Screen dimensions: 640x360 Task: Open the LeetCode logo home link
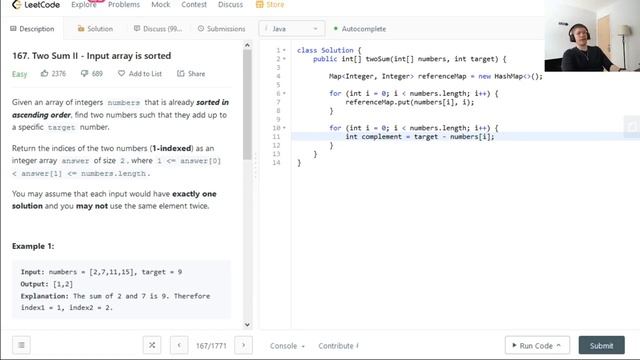coord(36,4)
